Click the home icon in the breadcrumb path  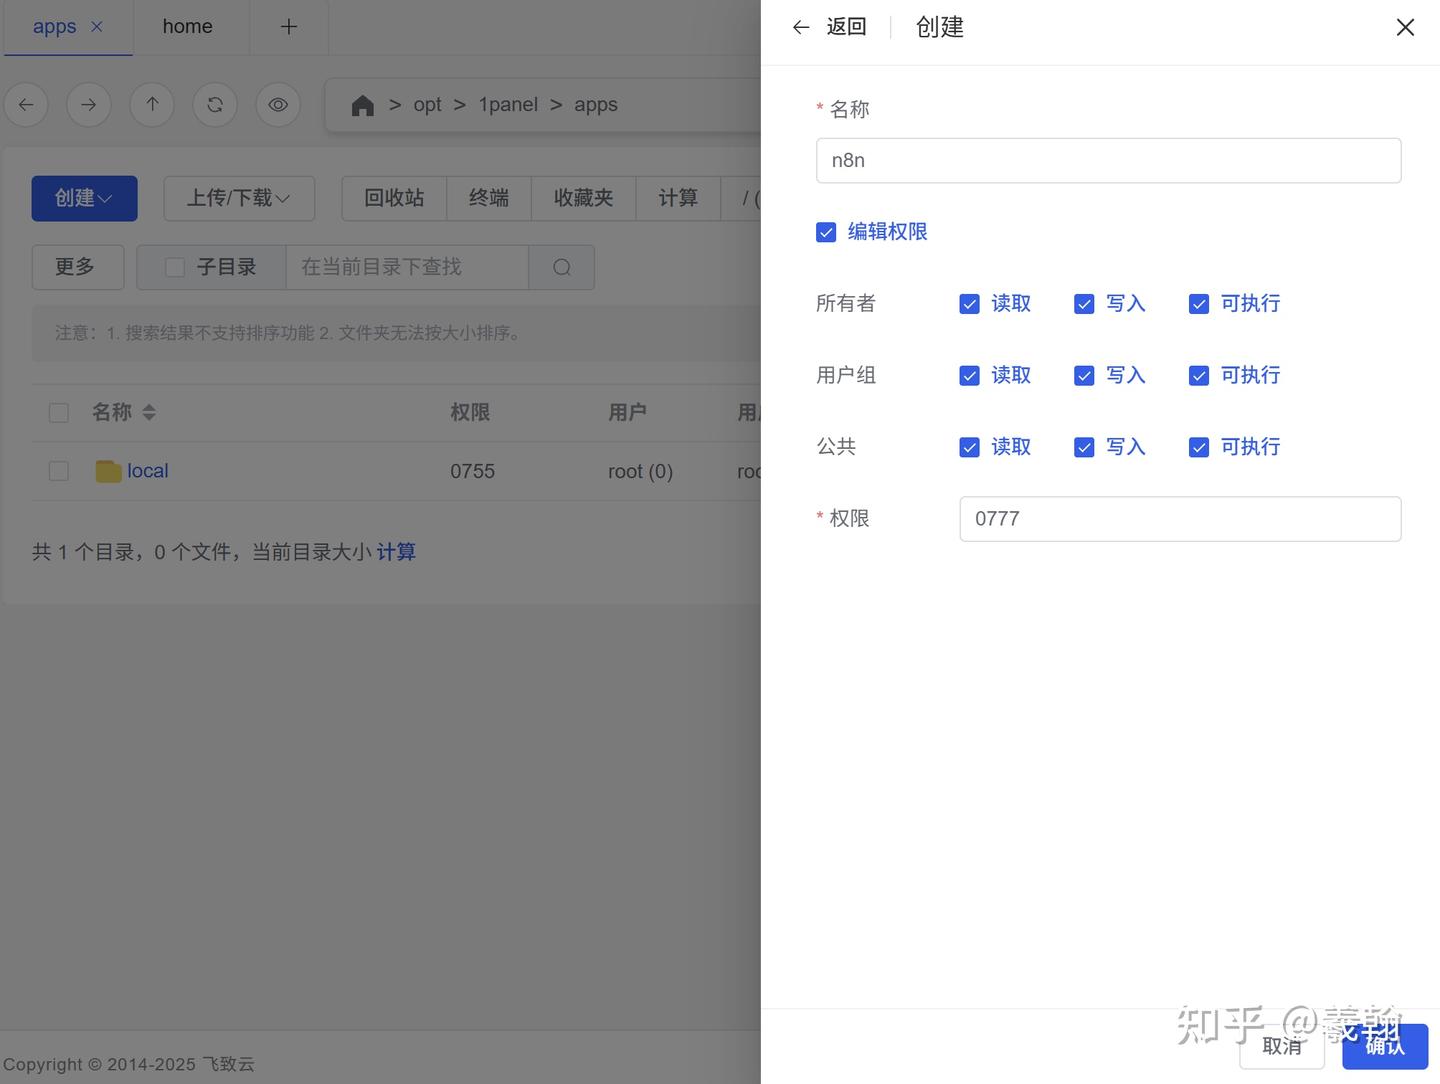click(x=362, y=104)
